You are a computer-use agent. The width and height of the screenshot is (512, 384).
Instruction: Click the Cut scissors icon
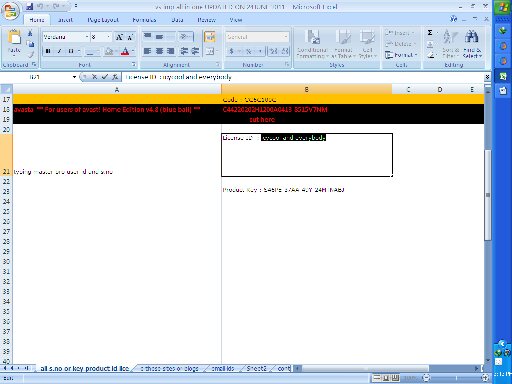(x=30, y=33)
